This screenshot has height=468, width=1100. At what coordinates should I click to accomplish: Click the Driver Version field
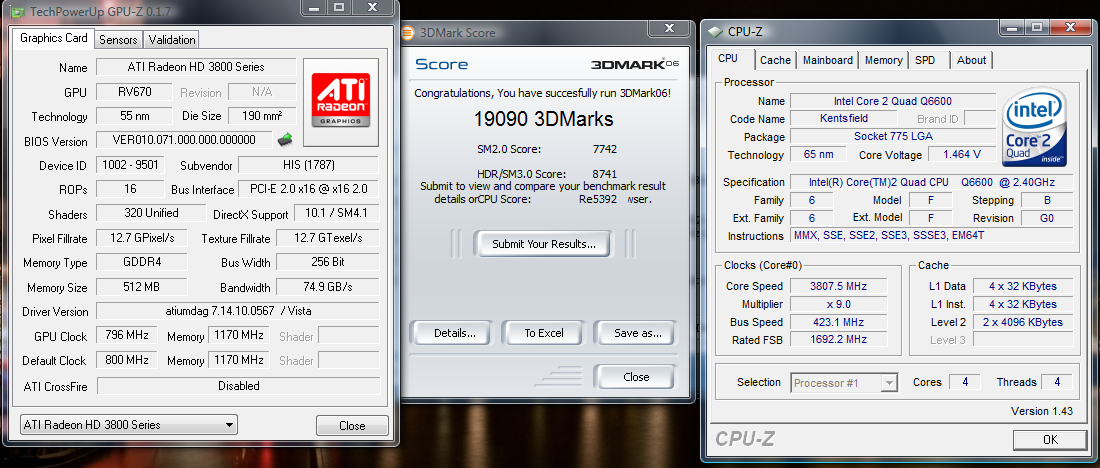tap(237, 312)
